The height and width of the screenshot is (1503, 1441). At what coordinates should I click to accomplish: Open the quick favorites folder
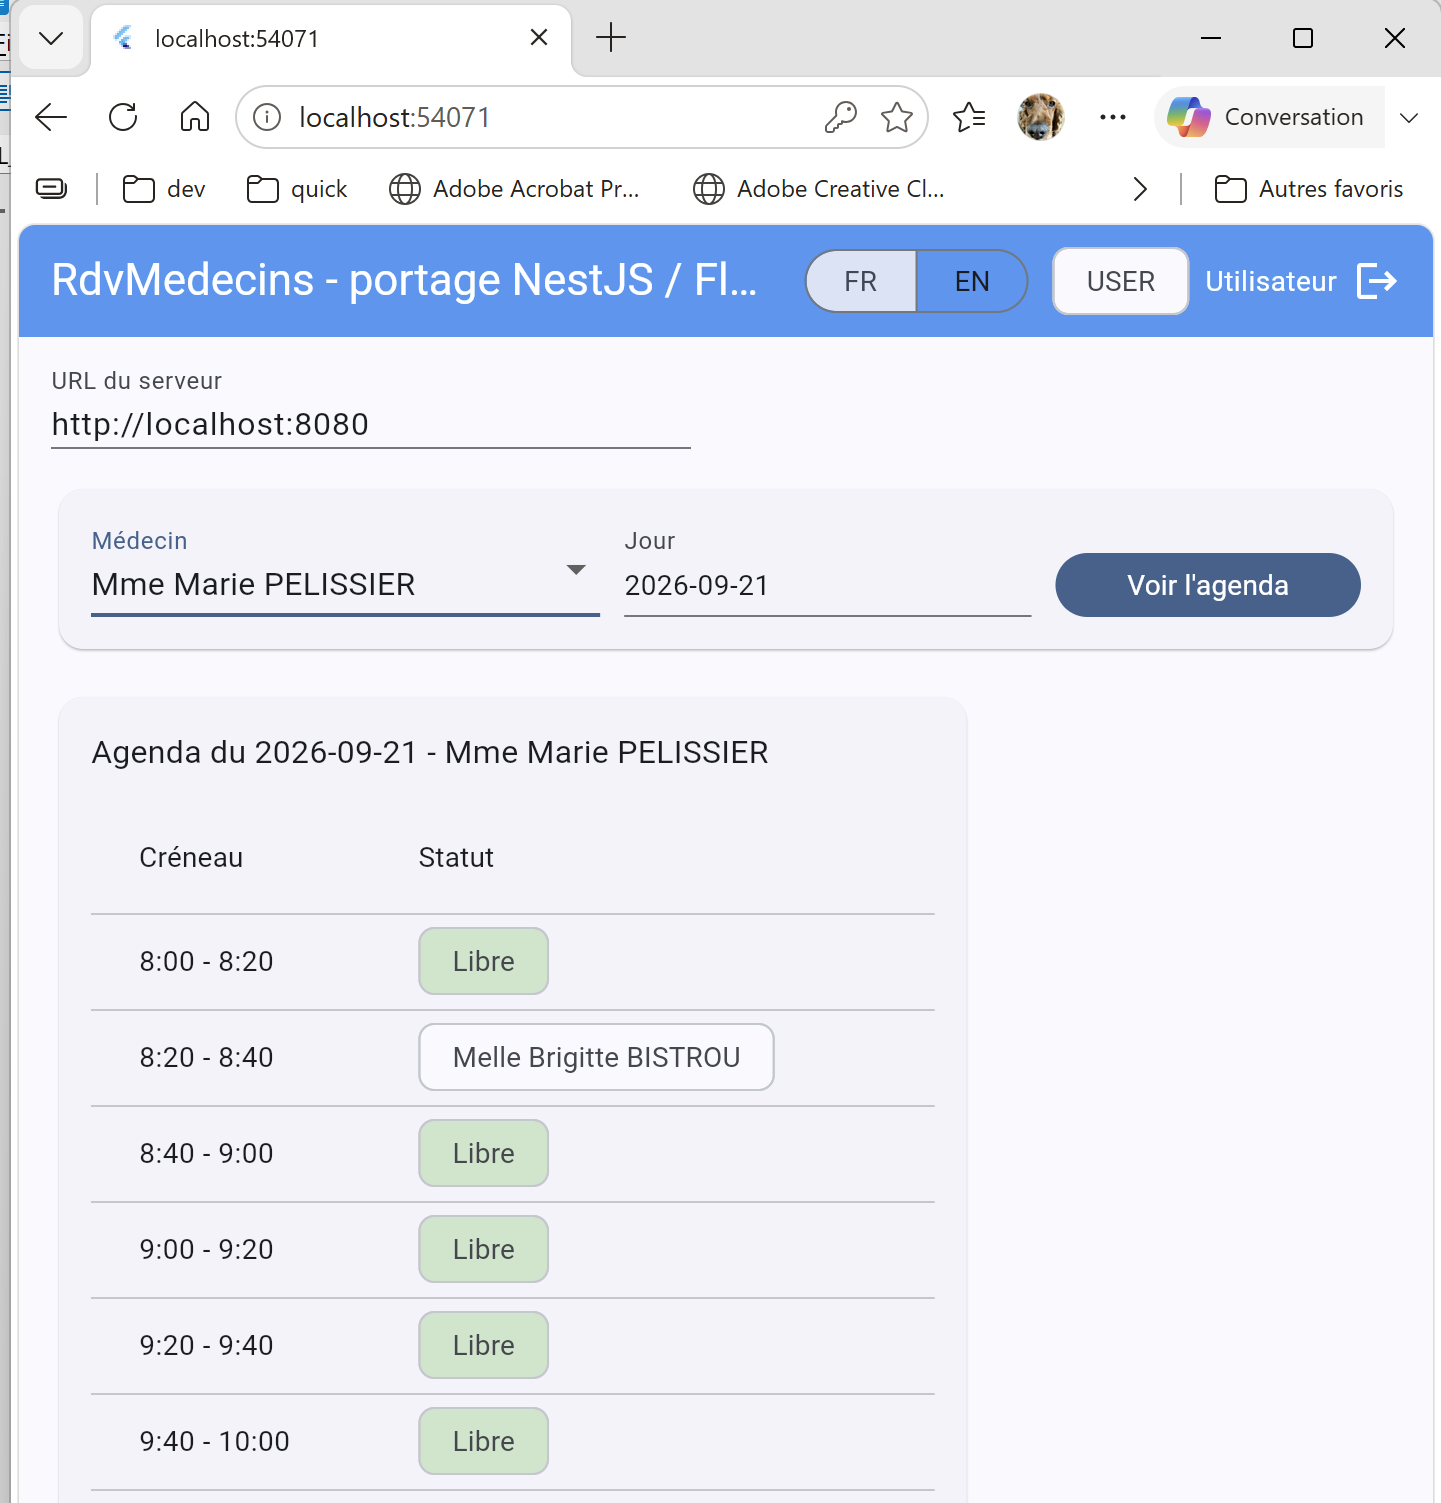pyautogui.click(x=297, y=189)
